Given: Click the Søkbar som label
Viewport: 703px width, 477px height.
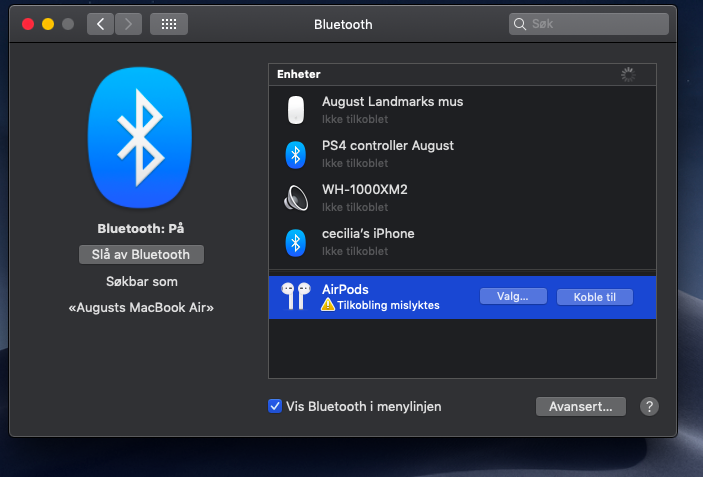Looking at the screenshot, I should [x=142, y=282].
